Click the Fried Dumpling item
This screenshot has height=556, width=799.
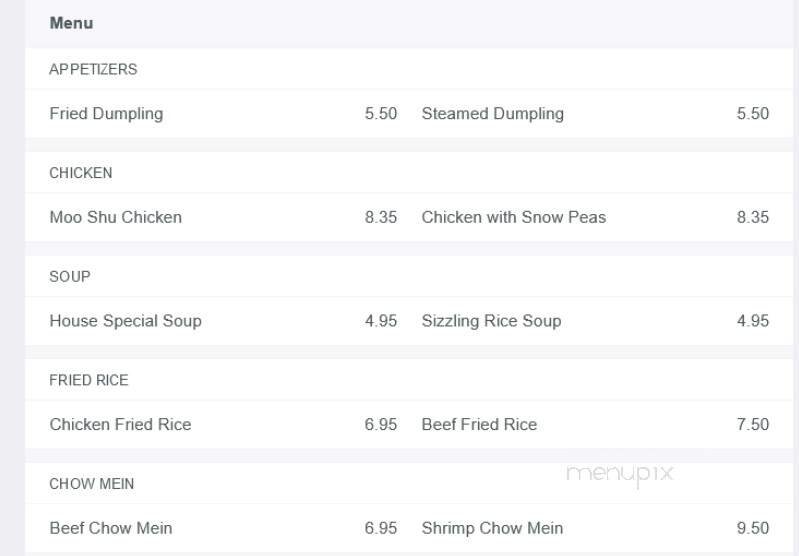[x=106, y=114]
